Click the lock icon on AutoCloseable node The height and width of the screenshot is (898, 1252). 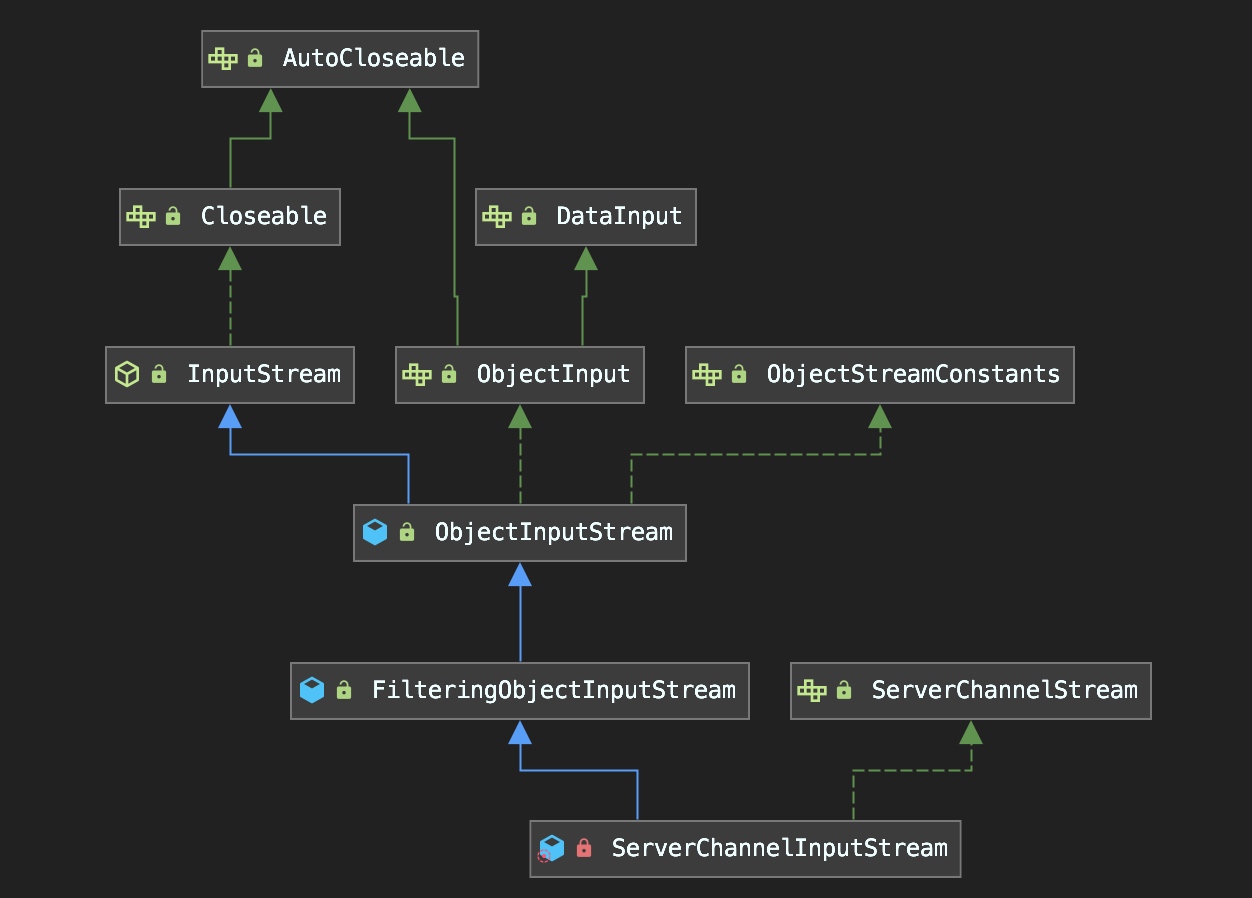255,58
